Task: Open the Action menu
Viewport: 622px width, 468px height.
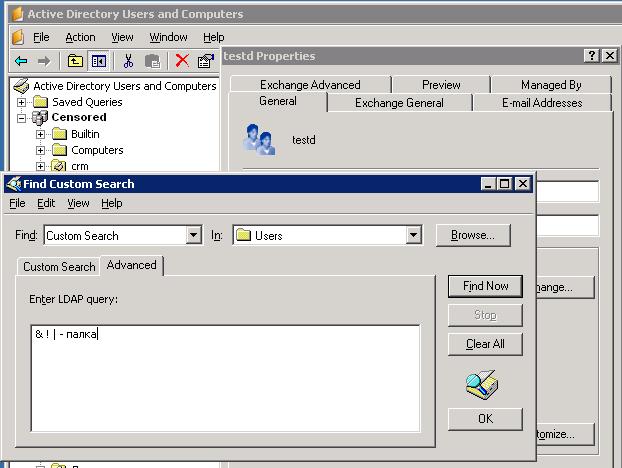Action: [x=80, y=37]
